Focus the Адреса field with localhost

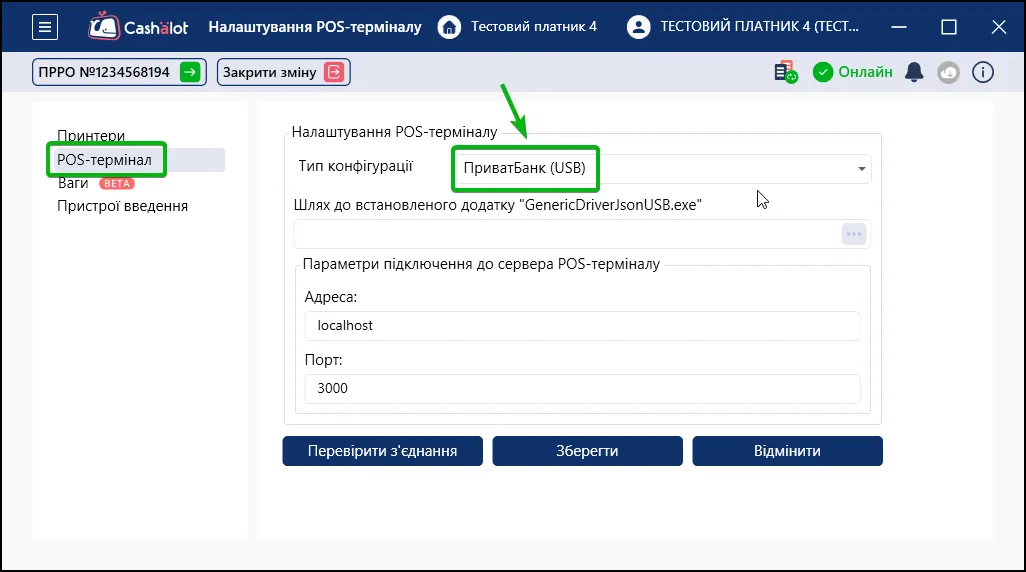pos(582,326)
